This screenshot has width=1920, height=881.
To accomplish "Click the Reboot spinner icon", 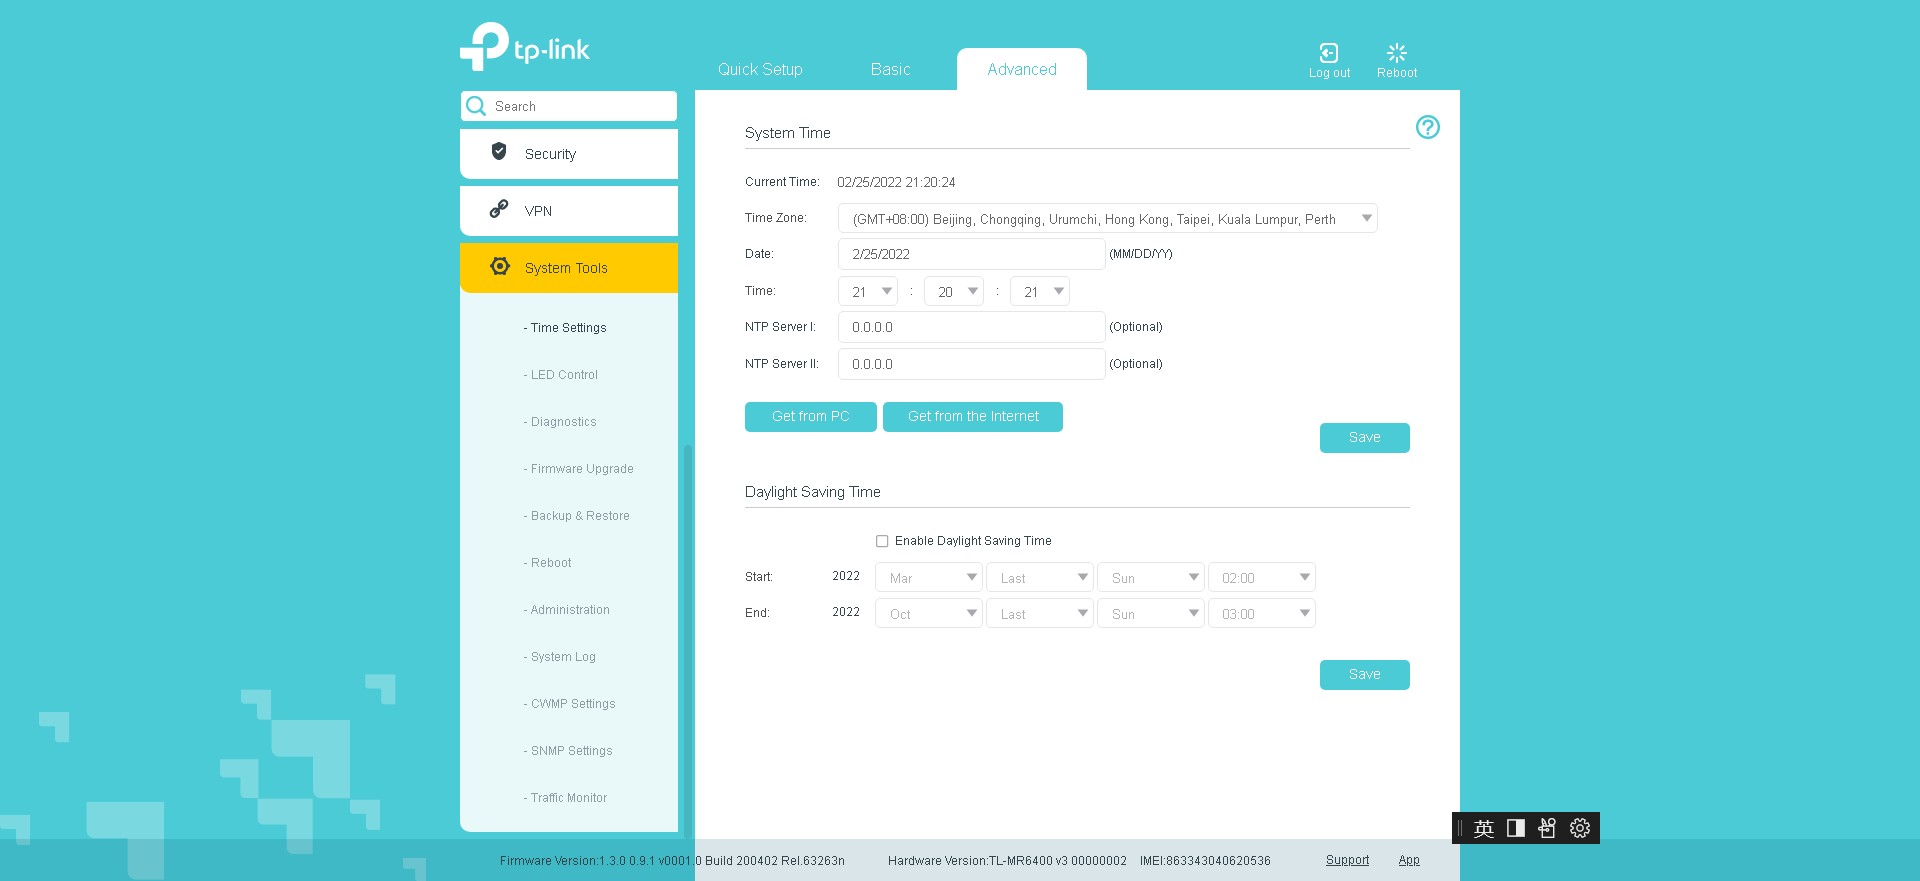I will coord(1397,53).
